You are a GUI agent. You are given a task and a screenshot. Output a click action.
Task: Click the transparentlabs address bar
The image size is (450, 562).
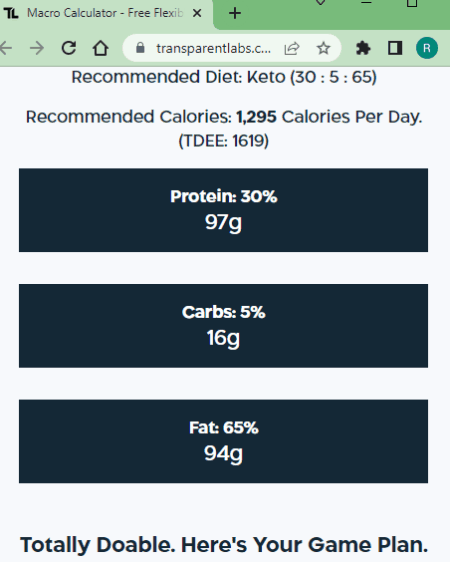tap(214, 48)
